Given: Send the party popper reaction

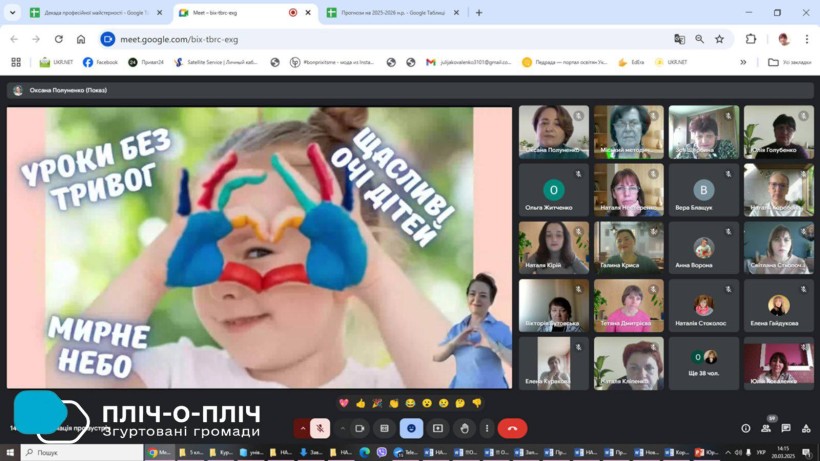Looking at the screenshot, I should [x=377, y=403].
